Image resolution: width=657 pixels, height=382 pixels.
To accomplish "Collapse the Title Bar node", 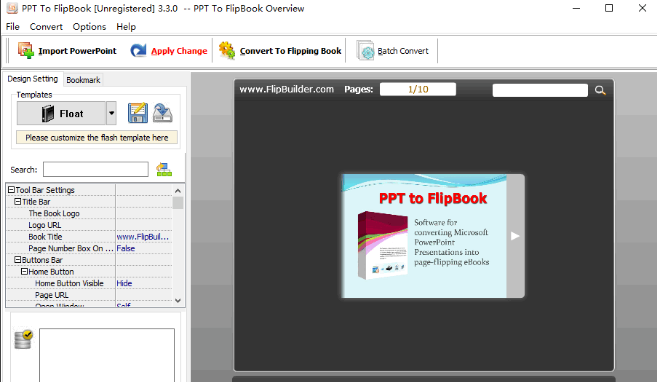I will [18, 201].
